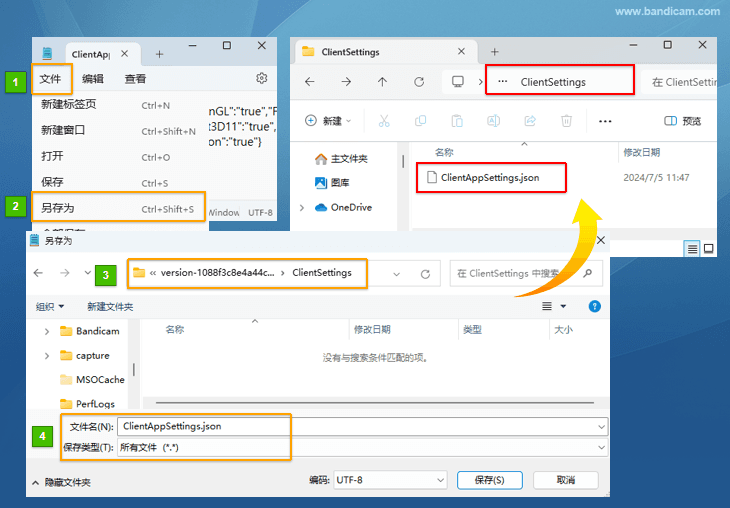This screenshot has width=730, height=508.
Task: Open the 编码 UTF-8 encoding dropdown
Action: 390,480
